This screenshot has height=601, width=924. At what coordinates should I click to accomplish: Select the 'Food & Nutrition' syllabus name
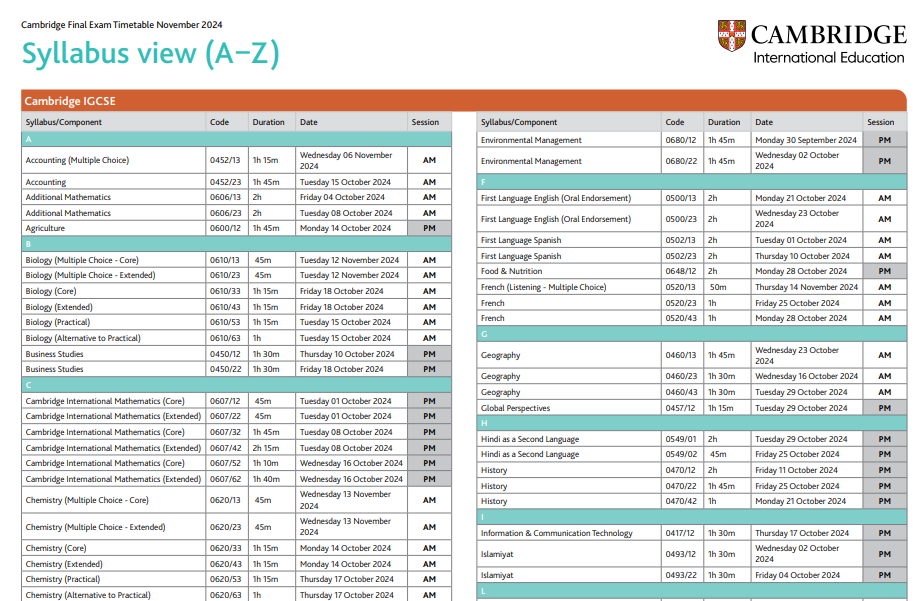[x=512, y=272]
